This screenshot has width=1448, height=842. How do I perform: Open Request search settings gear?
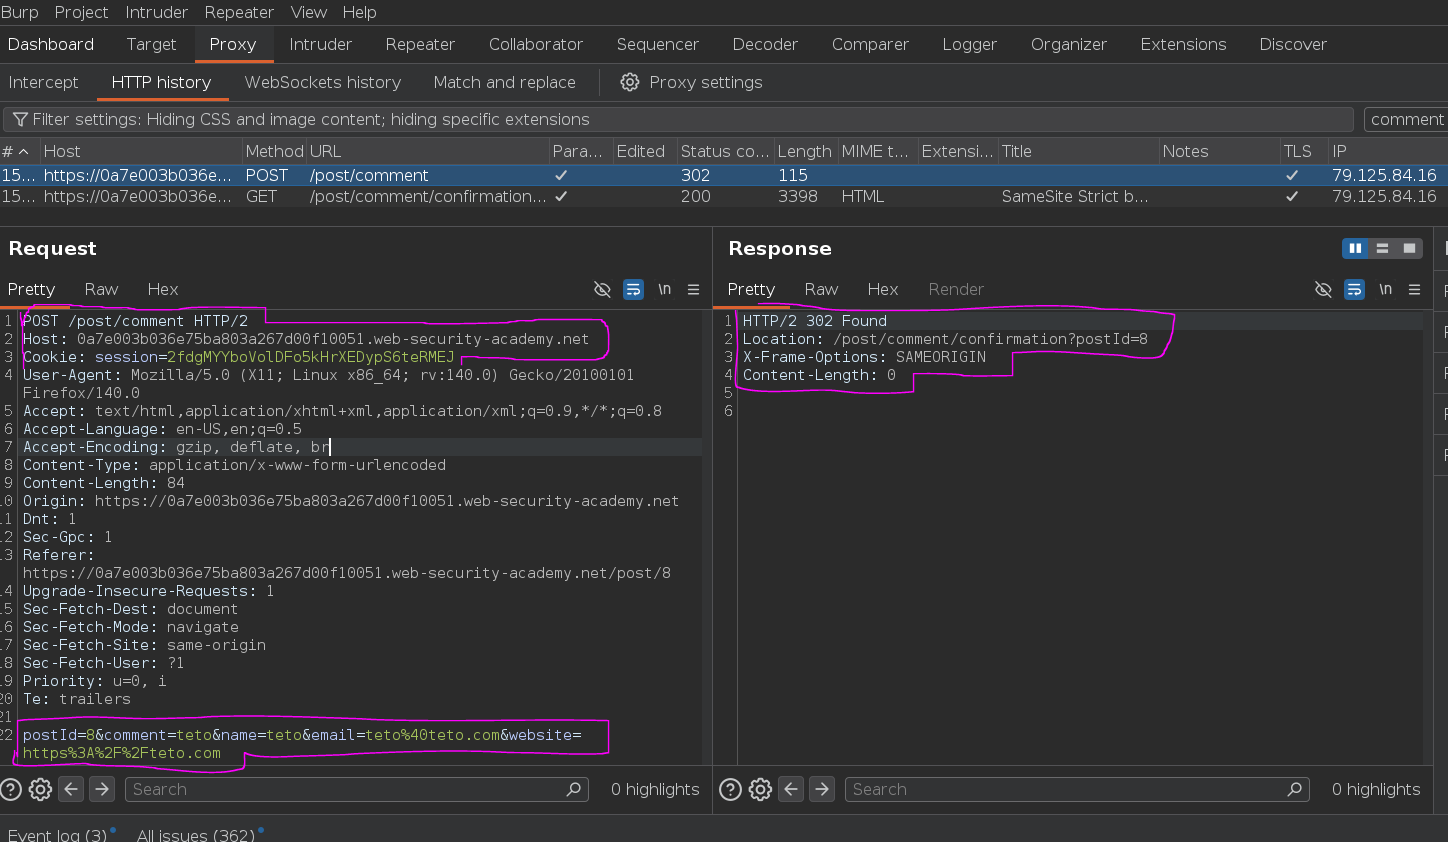(x=40, y=789)
